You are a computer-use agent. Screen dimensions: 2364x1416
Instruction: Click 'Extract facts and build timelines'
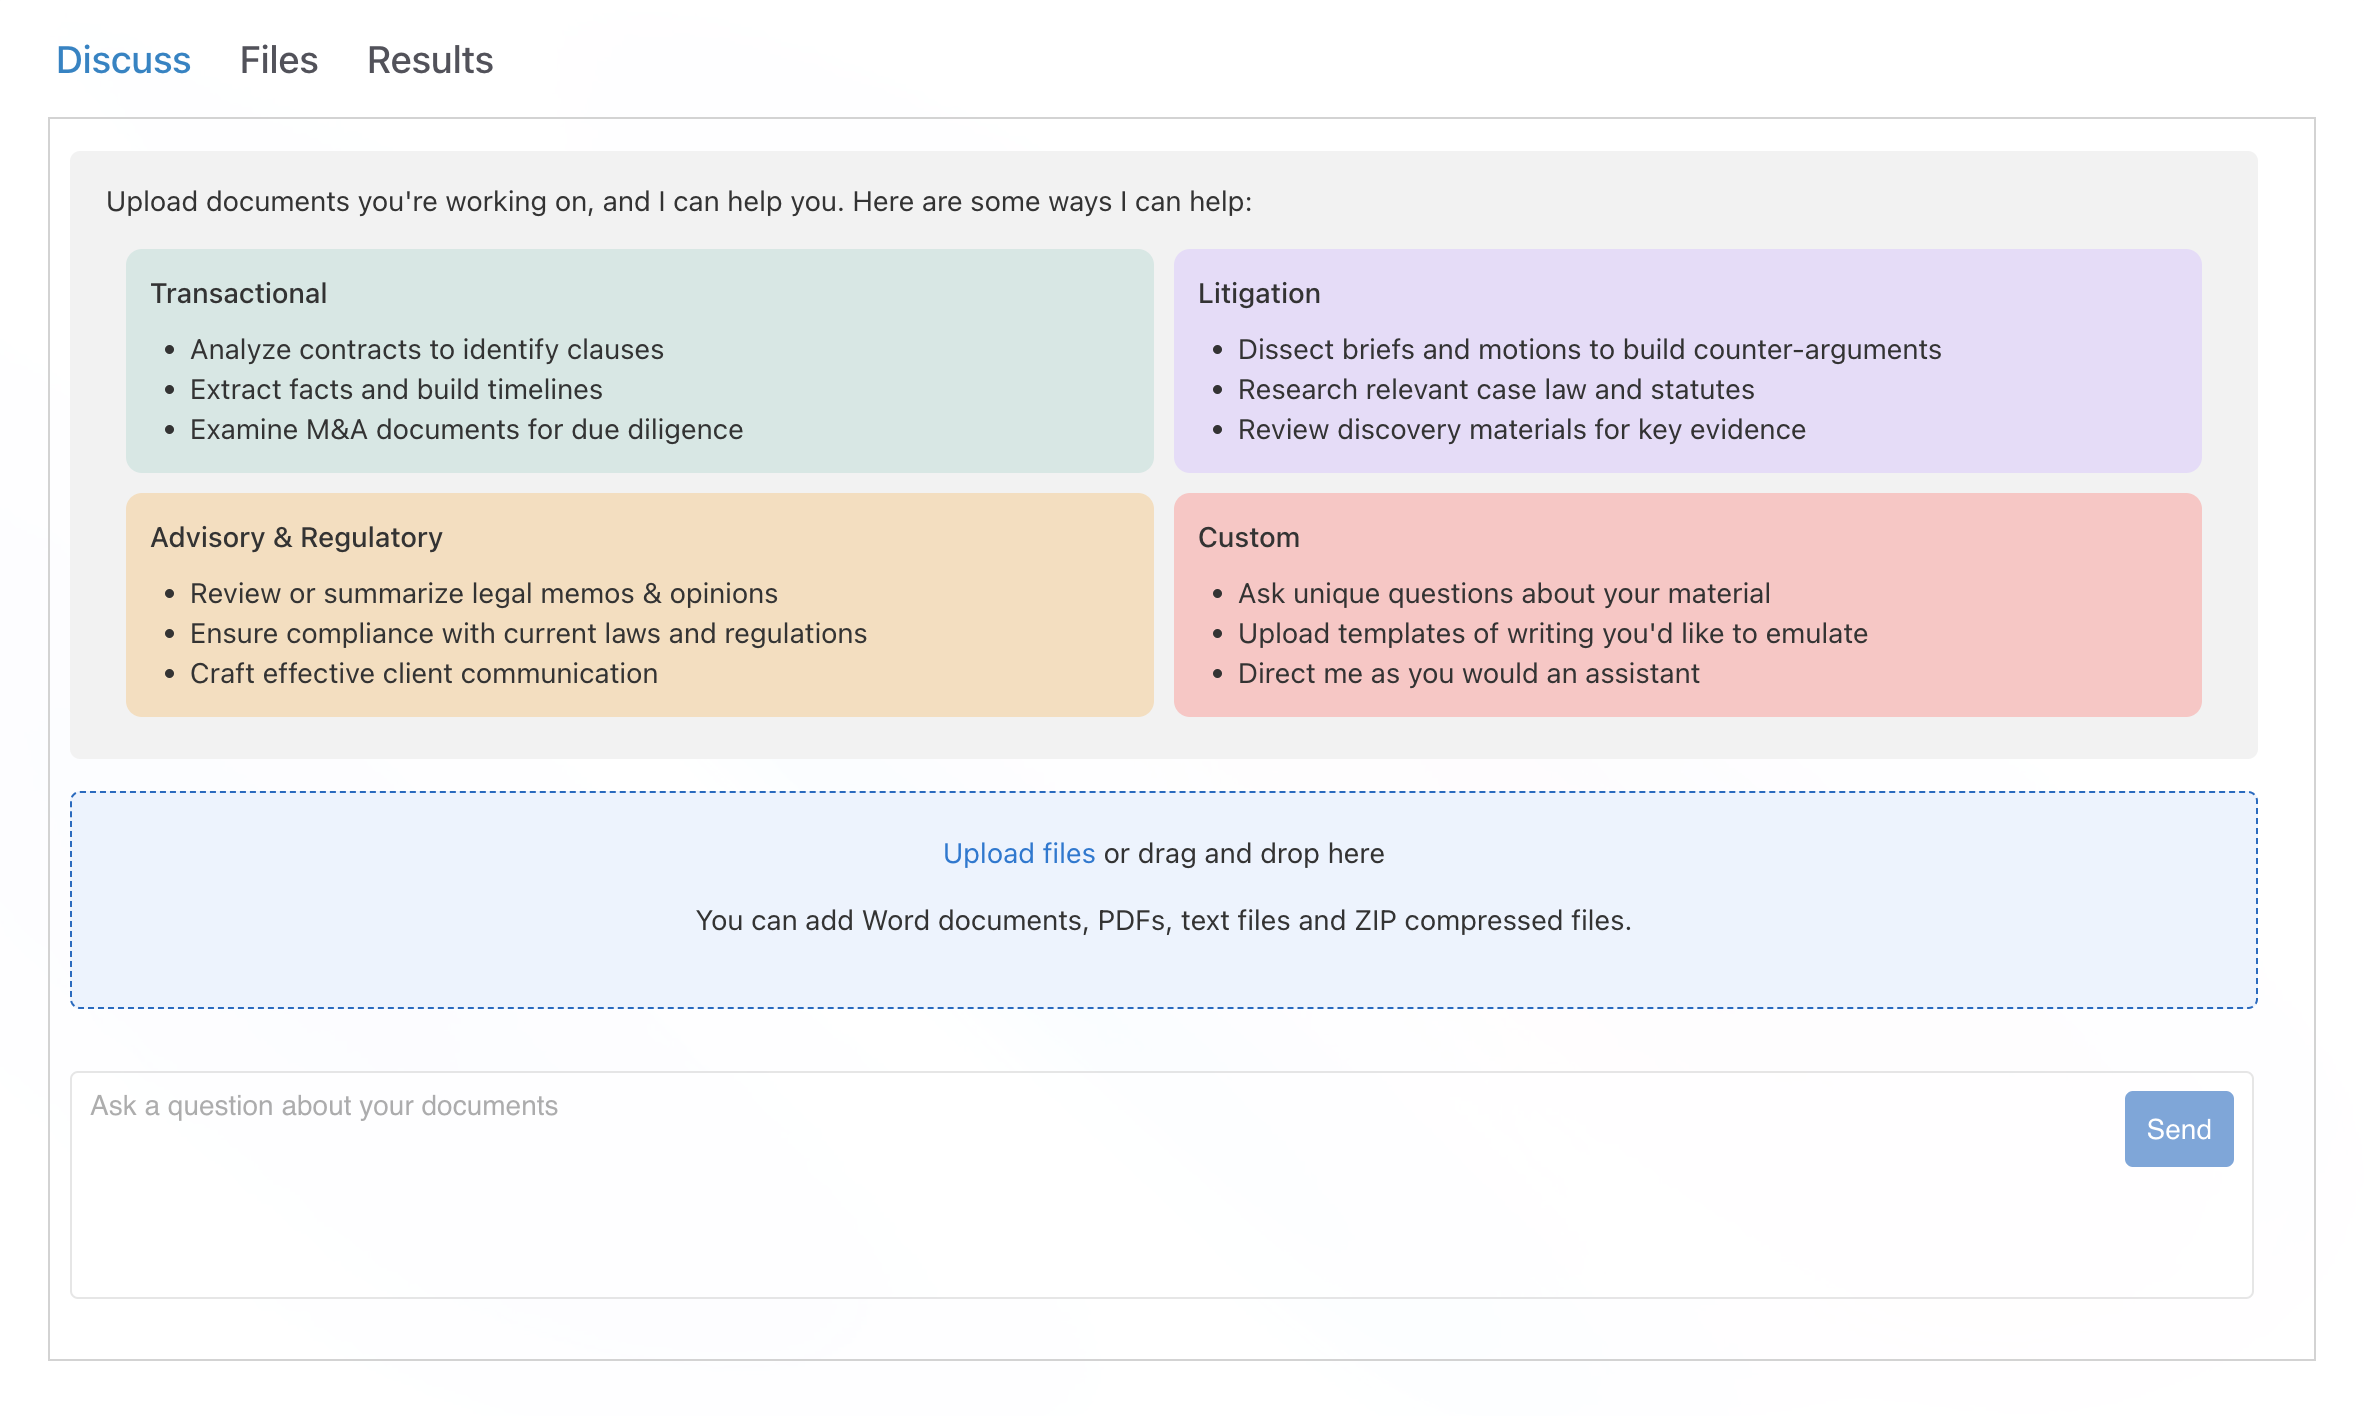coord(396,389)
